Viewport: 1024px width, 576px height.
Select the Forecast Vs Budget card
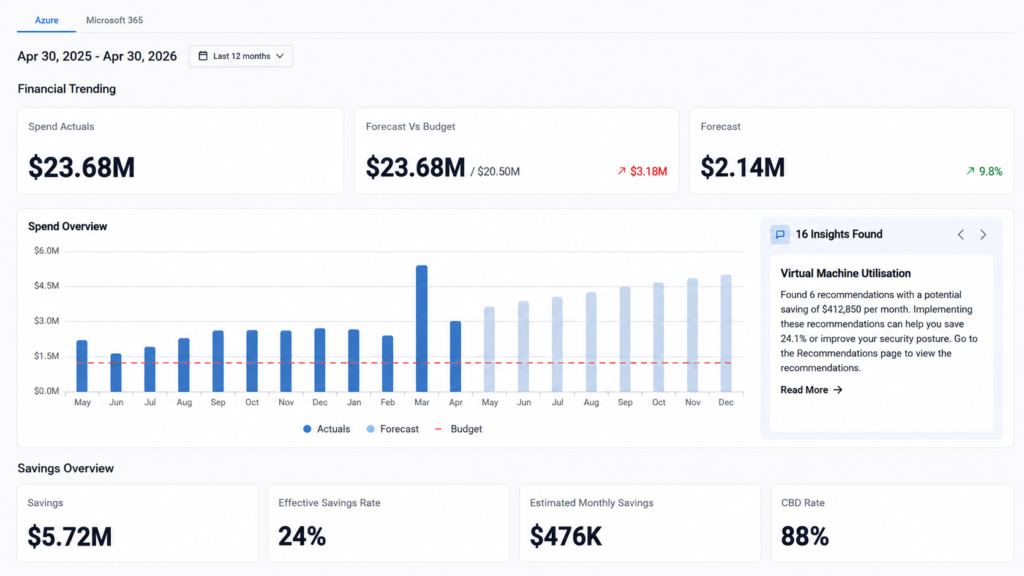517,151
